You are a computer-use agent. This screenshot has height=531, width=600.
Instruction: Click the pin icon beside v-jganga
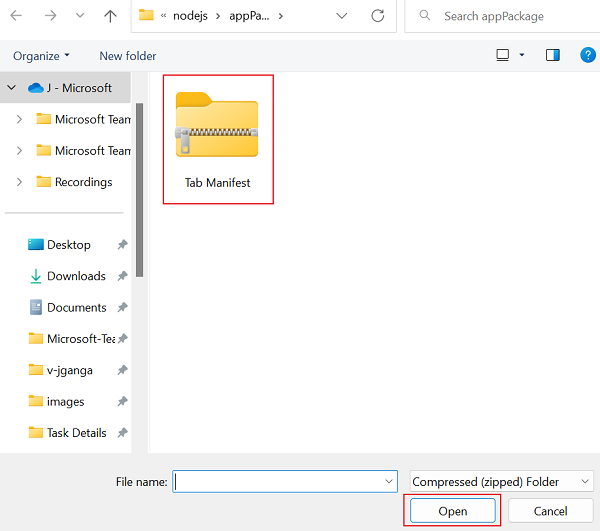click(x=122, y=370)
